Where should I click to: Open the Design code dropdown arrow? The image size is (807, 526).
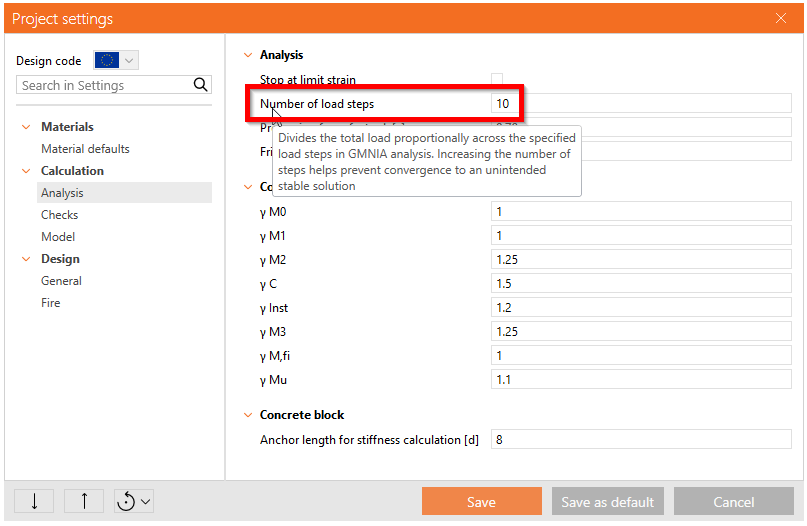tap(129, 60)
